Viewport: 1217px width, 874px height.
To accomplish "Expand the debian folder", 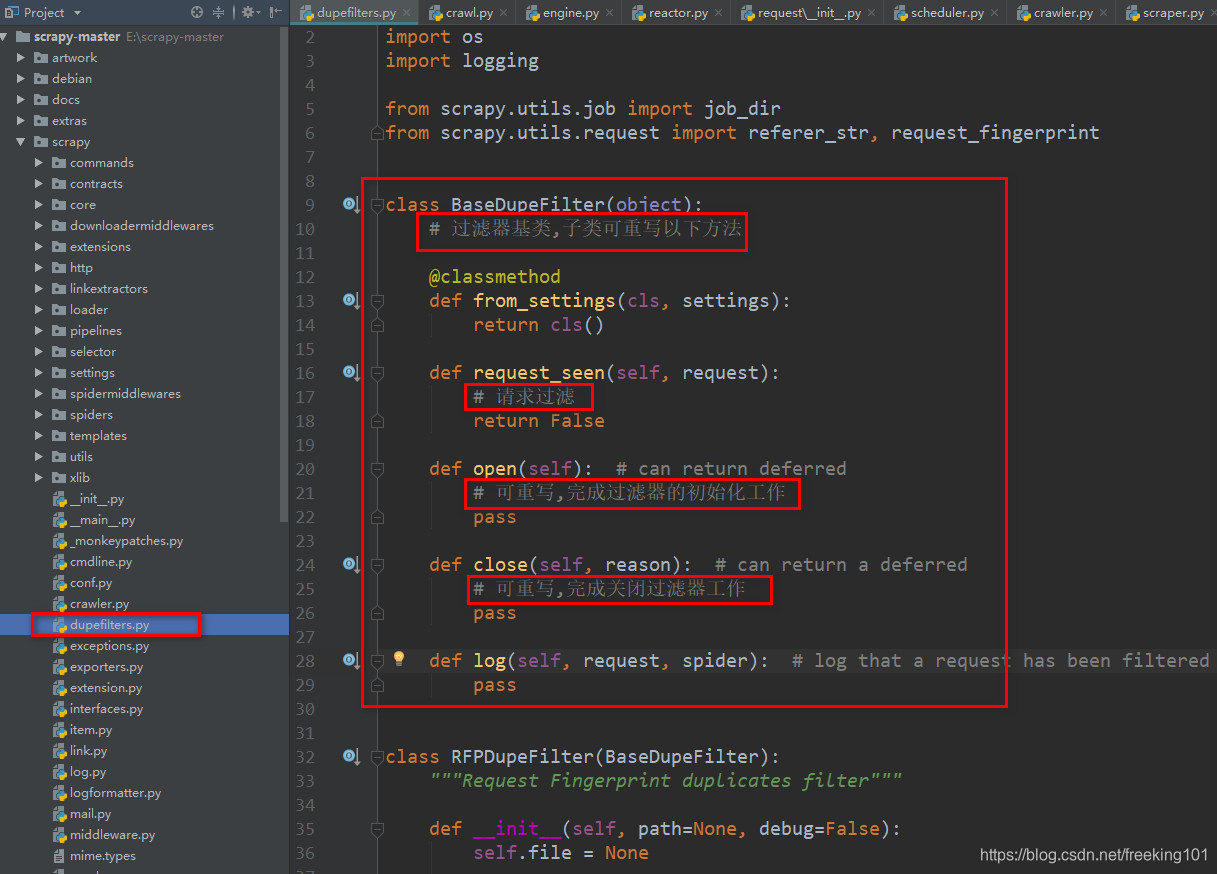I will pos(22,79).
